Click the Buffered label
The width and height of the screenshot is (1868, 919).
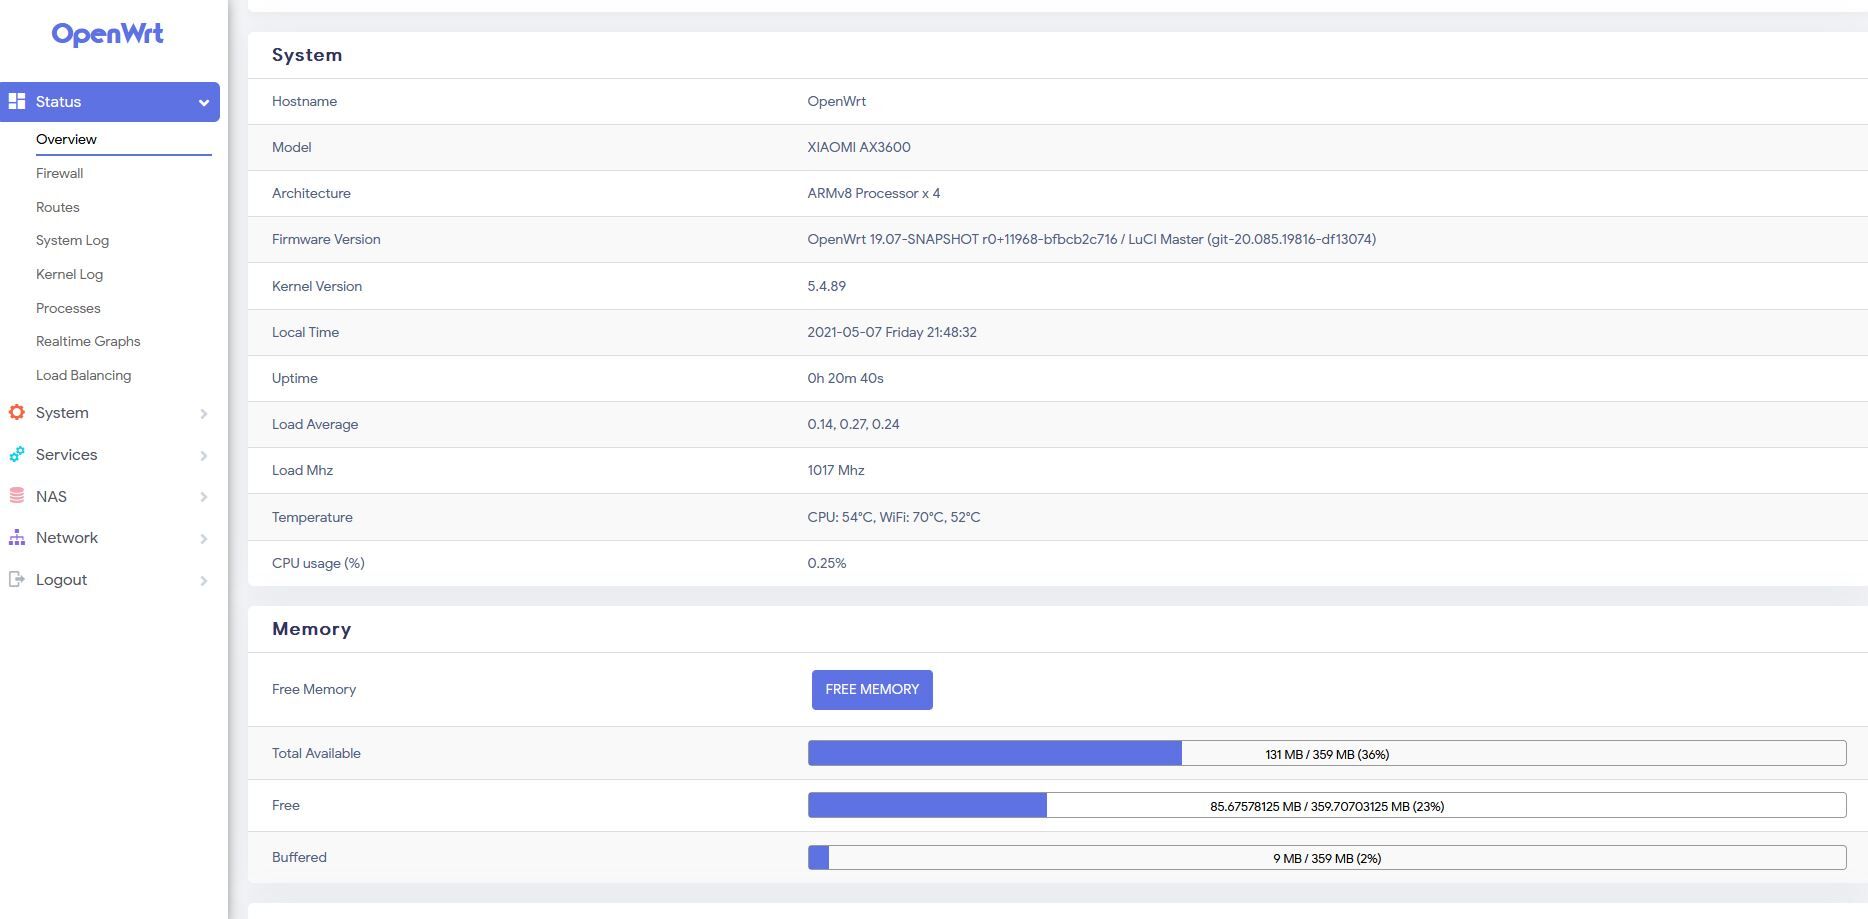[299, 857]
